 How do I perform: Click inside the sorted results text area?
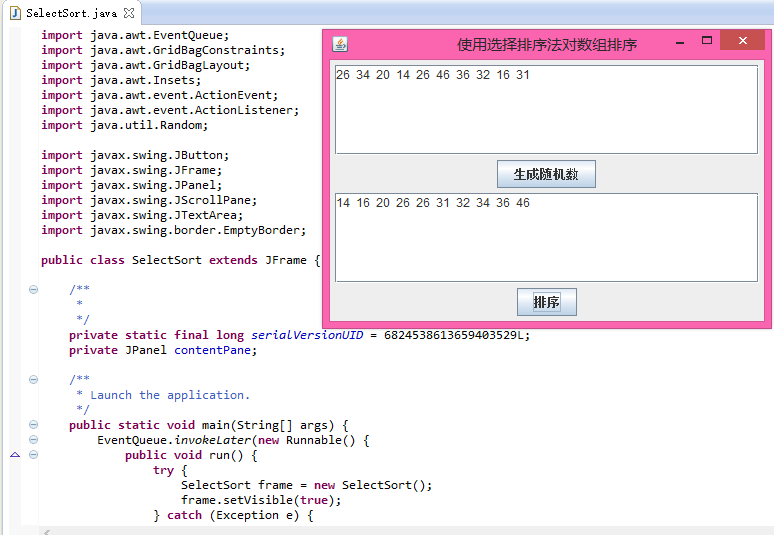pos(546,237)
